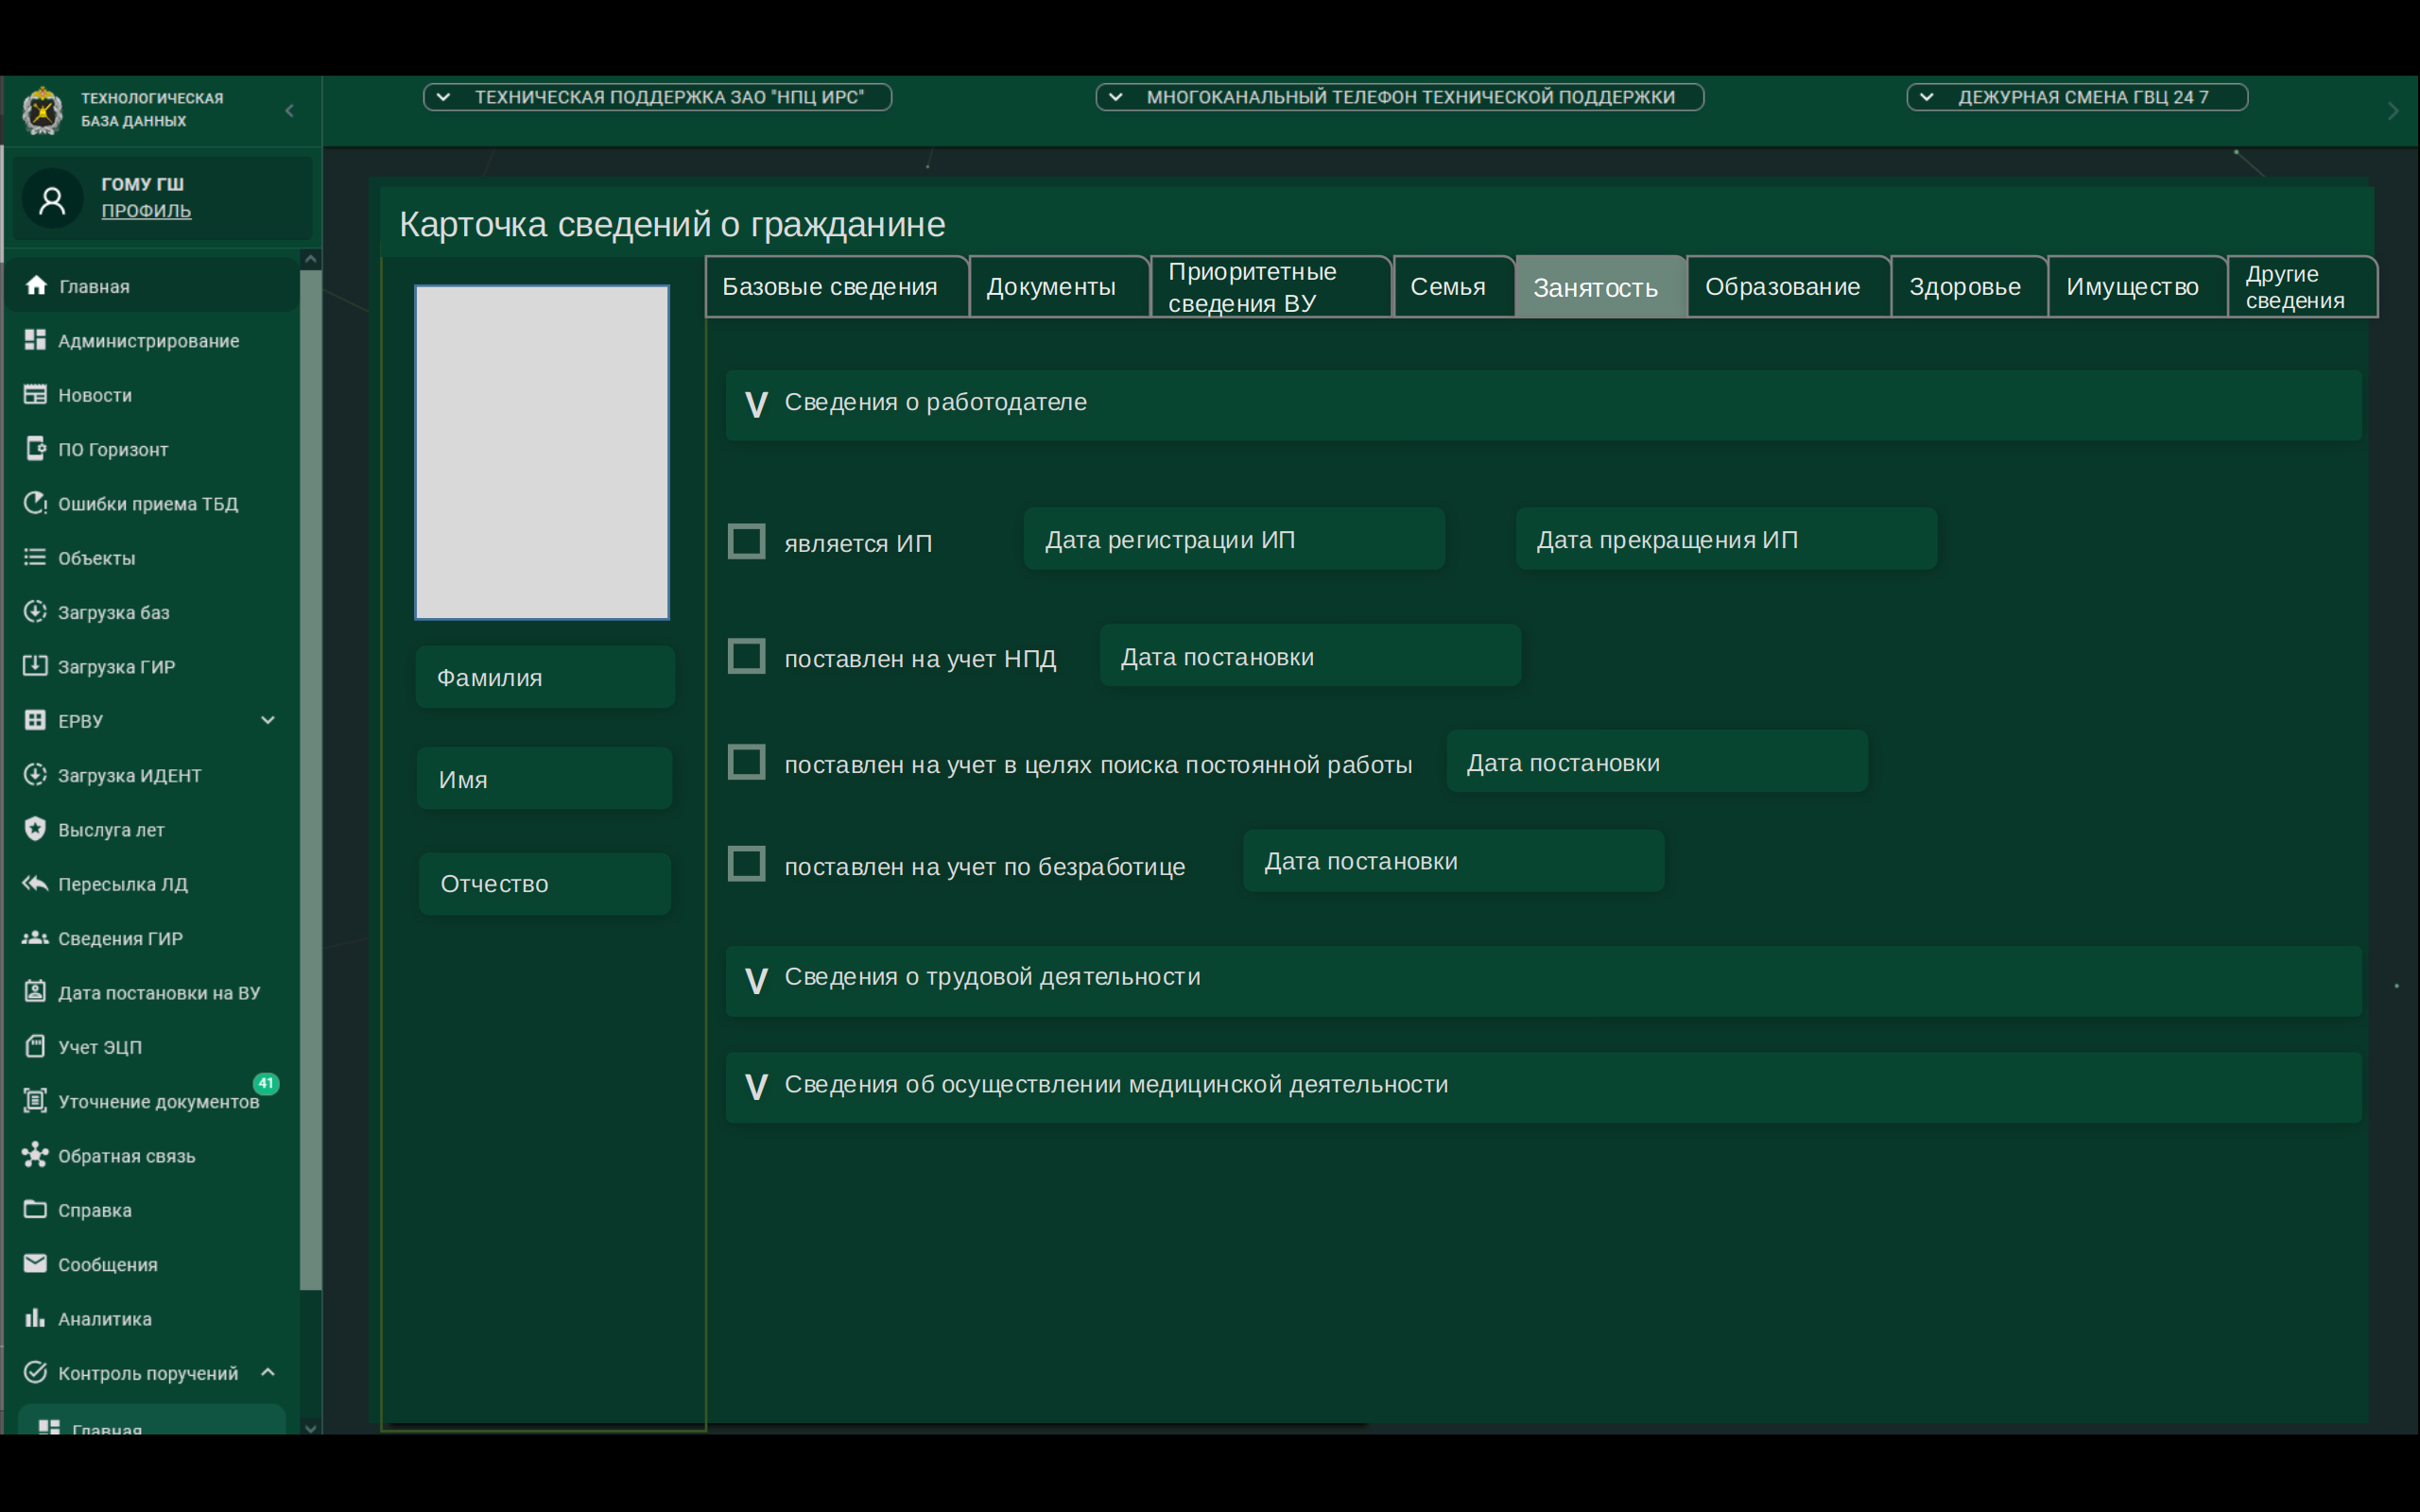Open Сообщения via the envelope icon

pos(36,1263)
